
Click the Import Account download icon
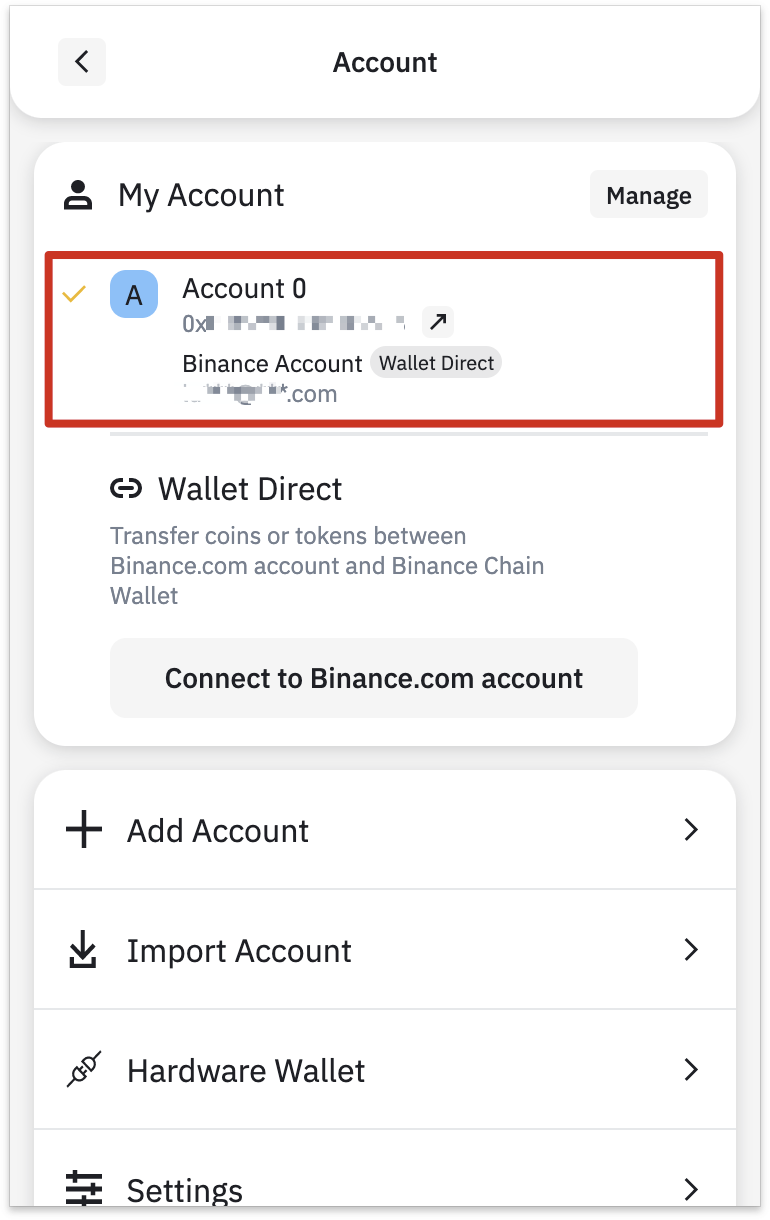click(83, 950)
